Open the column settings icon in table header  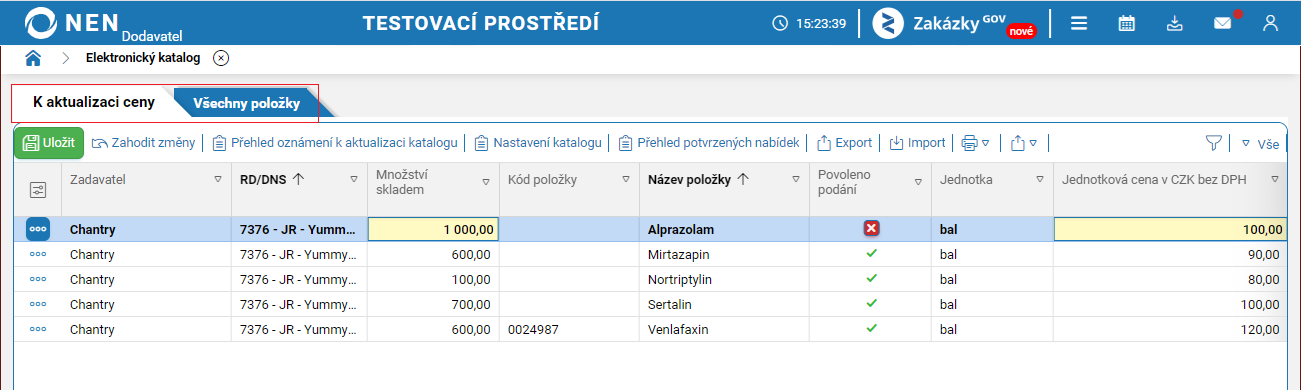tap(38, 189)
